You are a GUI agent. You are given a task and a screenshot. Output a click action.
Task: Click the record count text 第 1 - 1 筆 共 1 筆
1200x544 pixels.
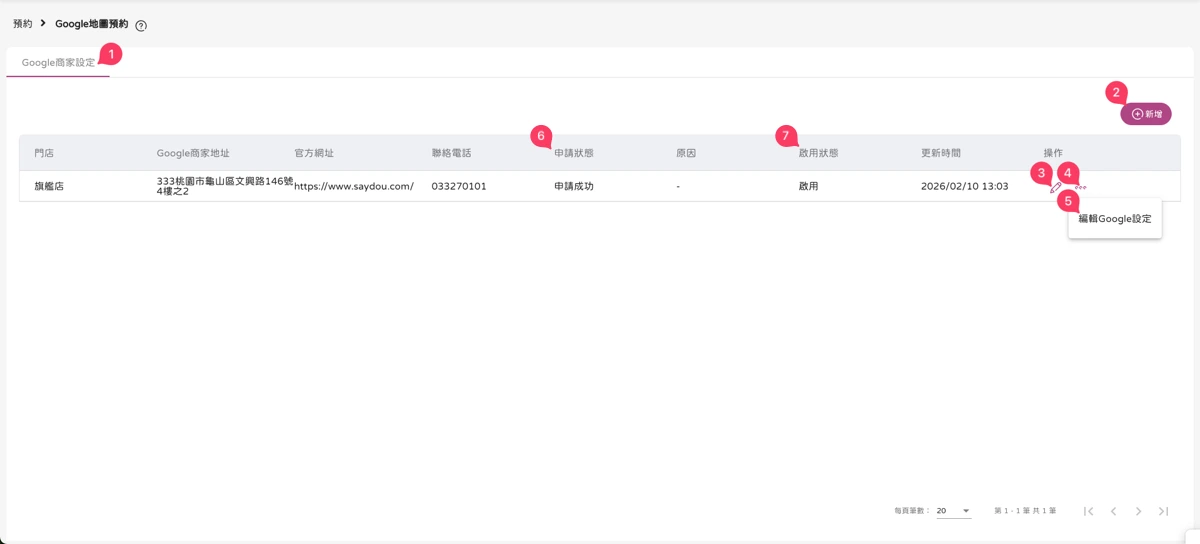pyautogui.click(x=1025, y=511)
